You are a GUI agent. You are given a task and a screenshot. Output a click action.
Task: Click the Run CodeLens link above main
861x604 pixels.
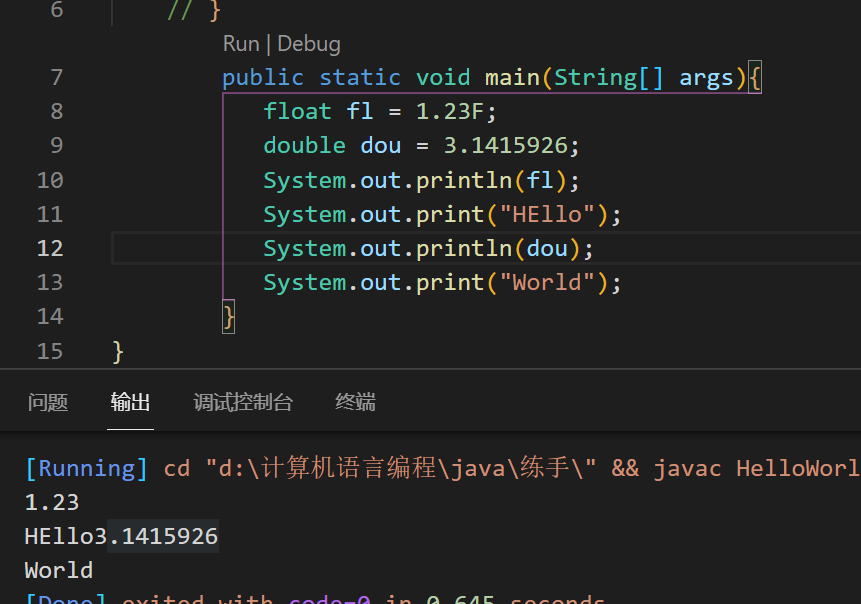pyautogui.click(x=240, y=43)
